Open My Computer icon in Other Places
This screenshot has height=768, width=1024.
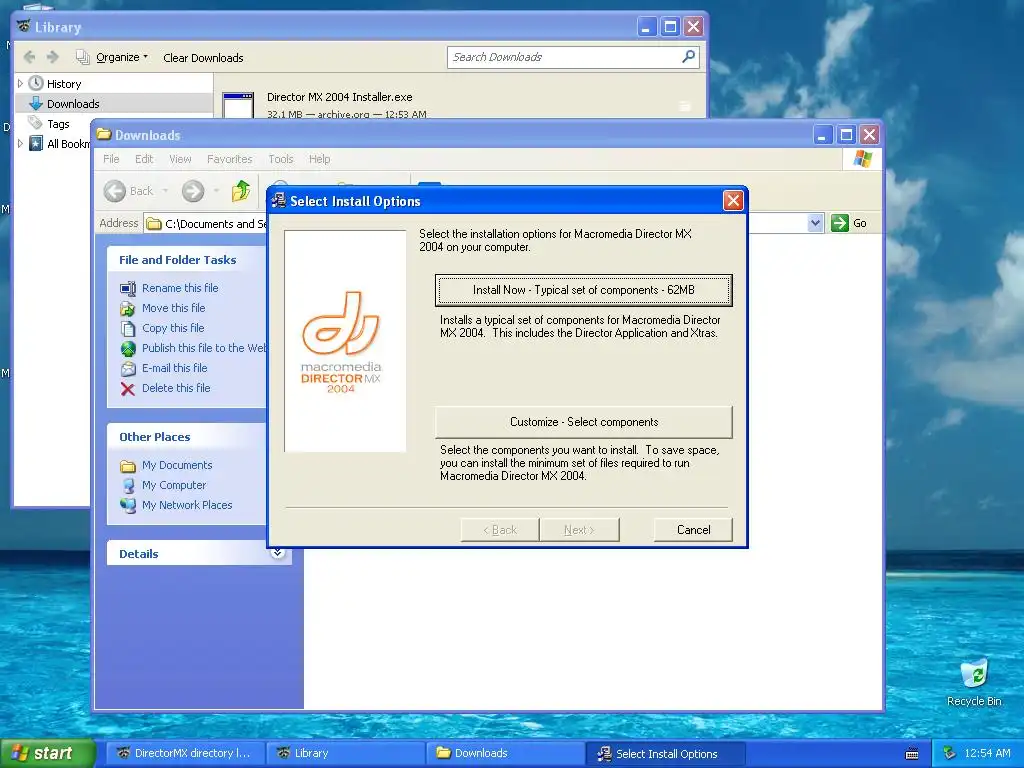[128, 485]
